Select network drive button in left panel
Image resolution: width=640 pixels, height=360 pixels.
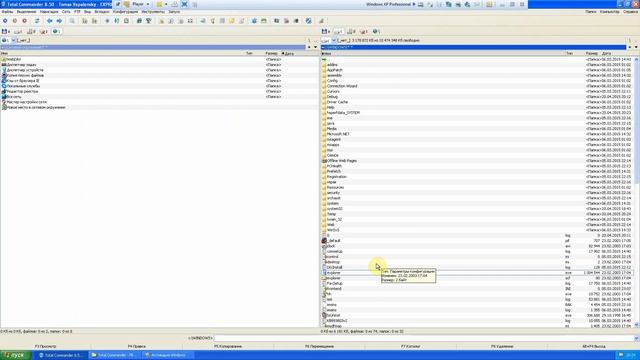(57, 31)
